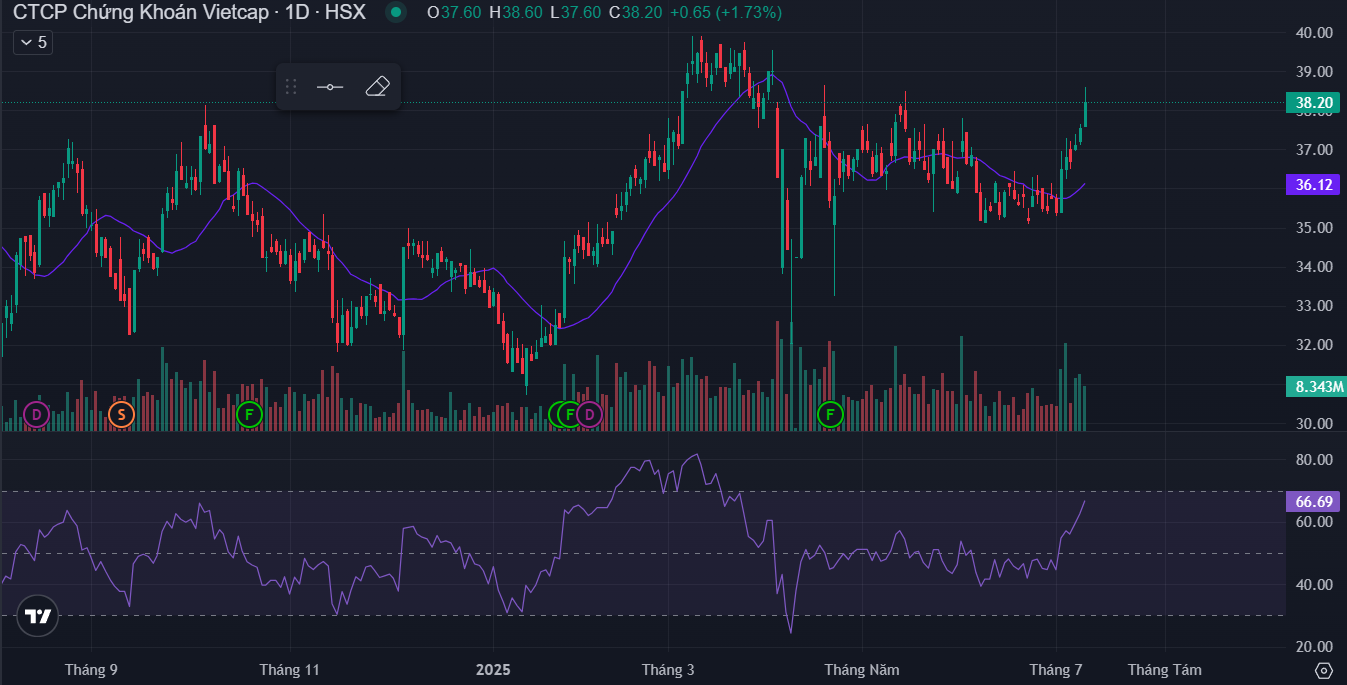Image resolution: width=1347 pixels, height=685 pixels.
Task: Click current price label 38.20
Action: [1314, 102]
